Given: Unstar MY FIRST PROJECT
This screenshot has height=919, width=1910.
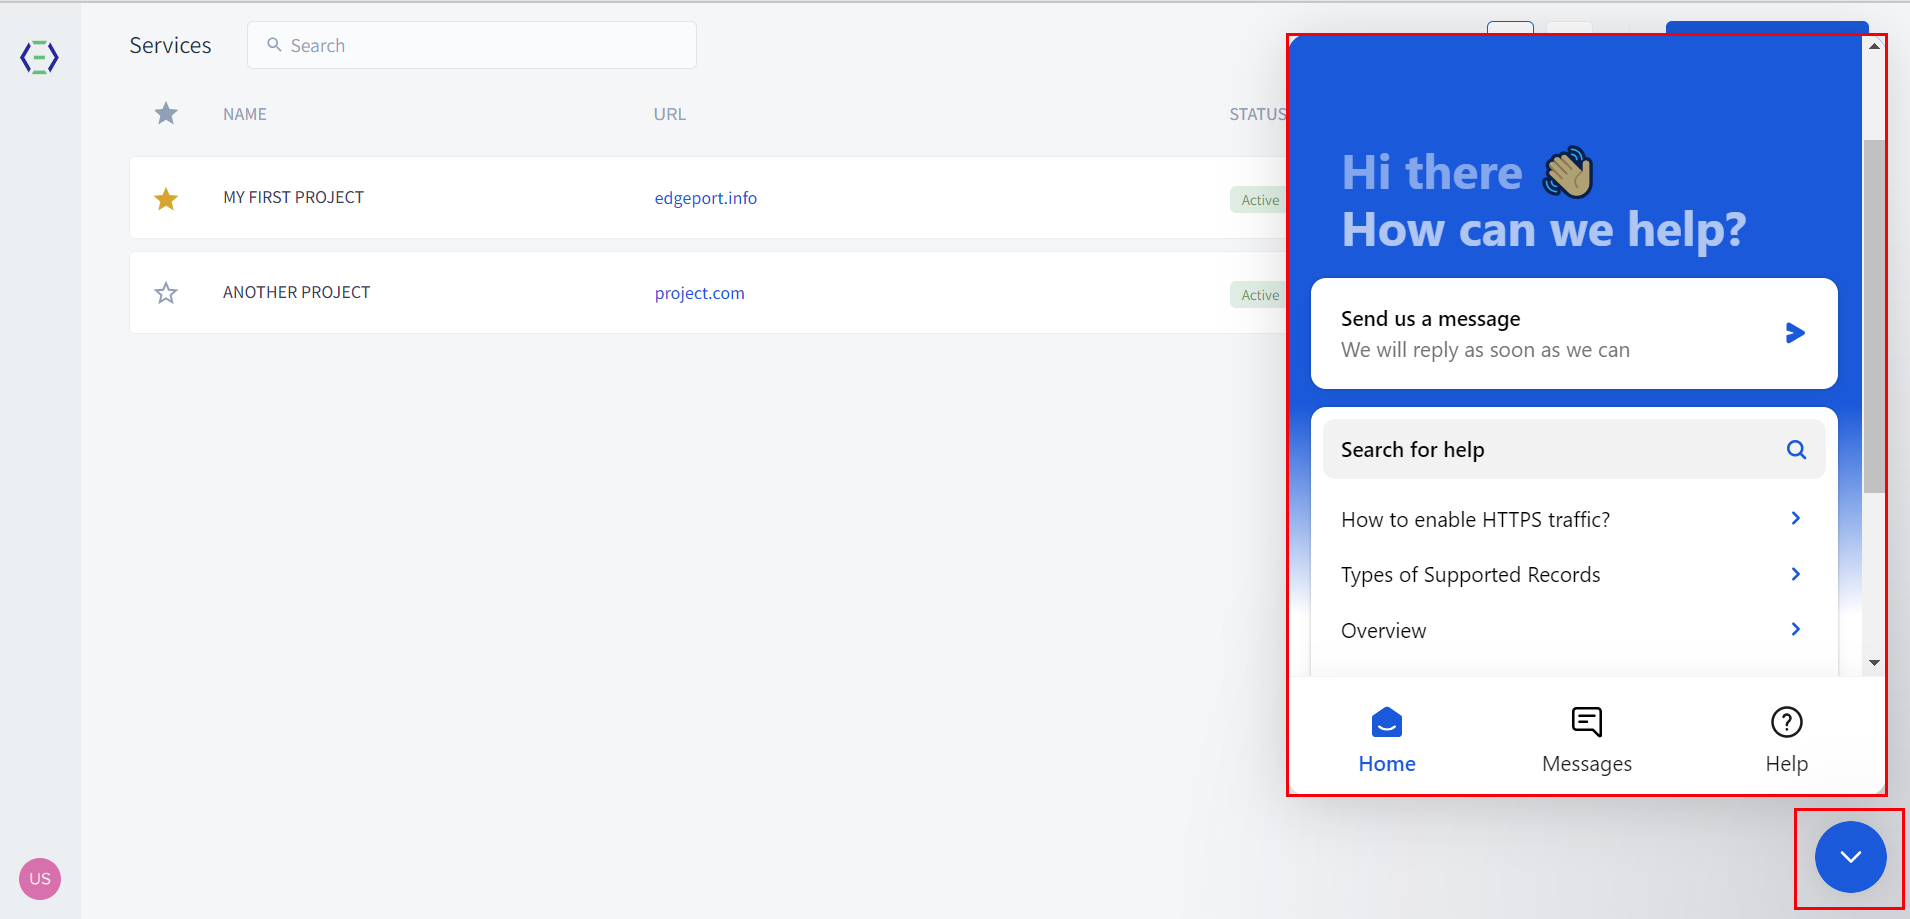Looking at the screenshot, I should [x=166, y=198].
